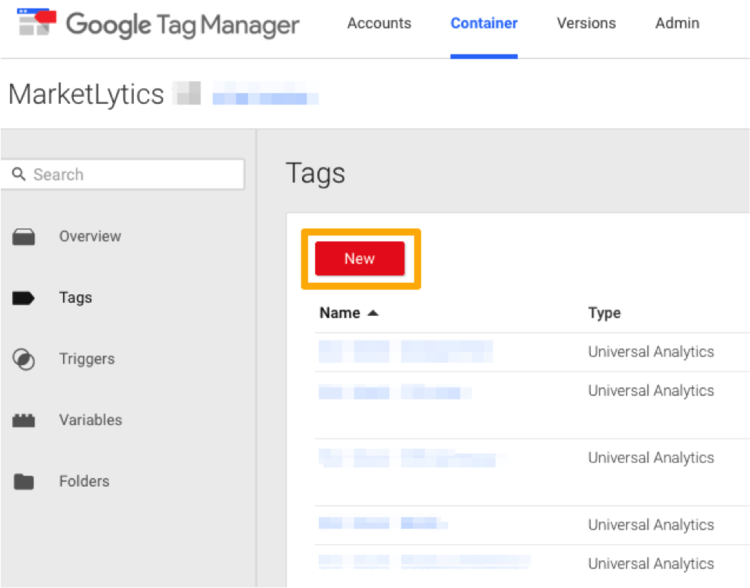Open the fourth blurred tag name link
This screenshot has width=750, height=588.
[383, 523]
